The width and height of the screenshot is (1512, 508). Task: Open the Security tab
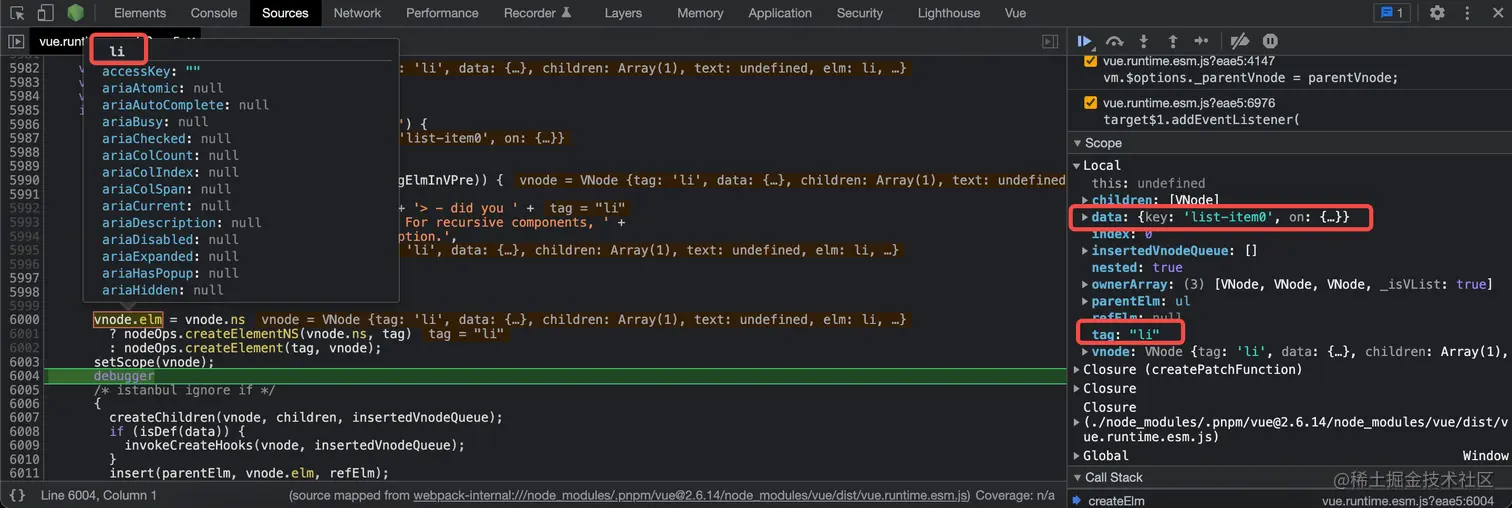(860, 13)
